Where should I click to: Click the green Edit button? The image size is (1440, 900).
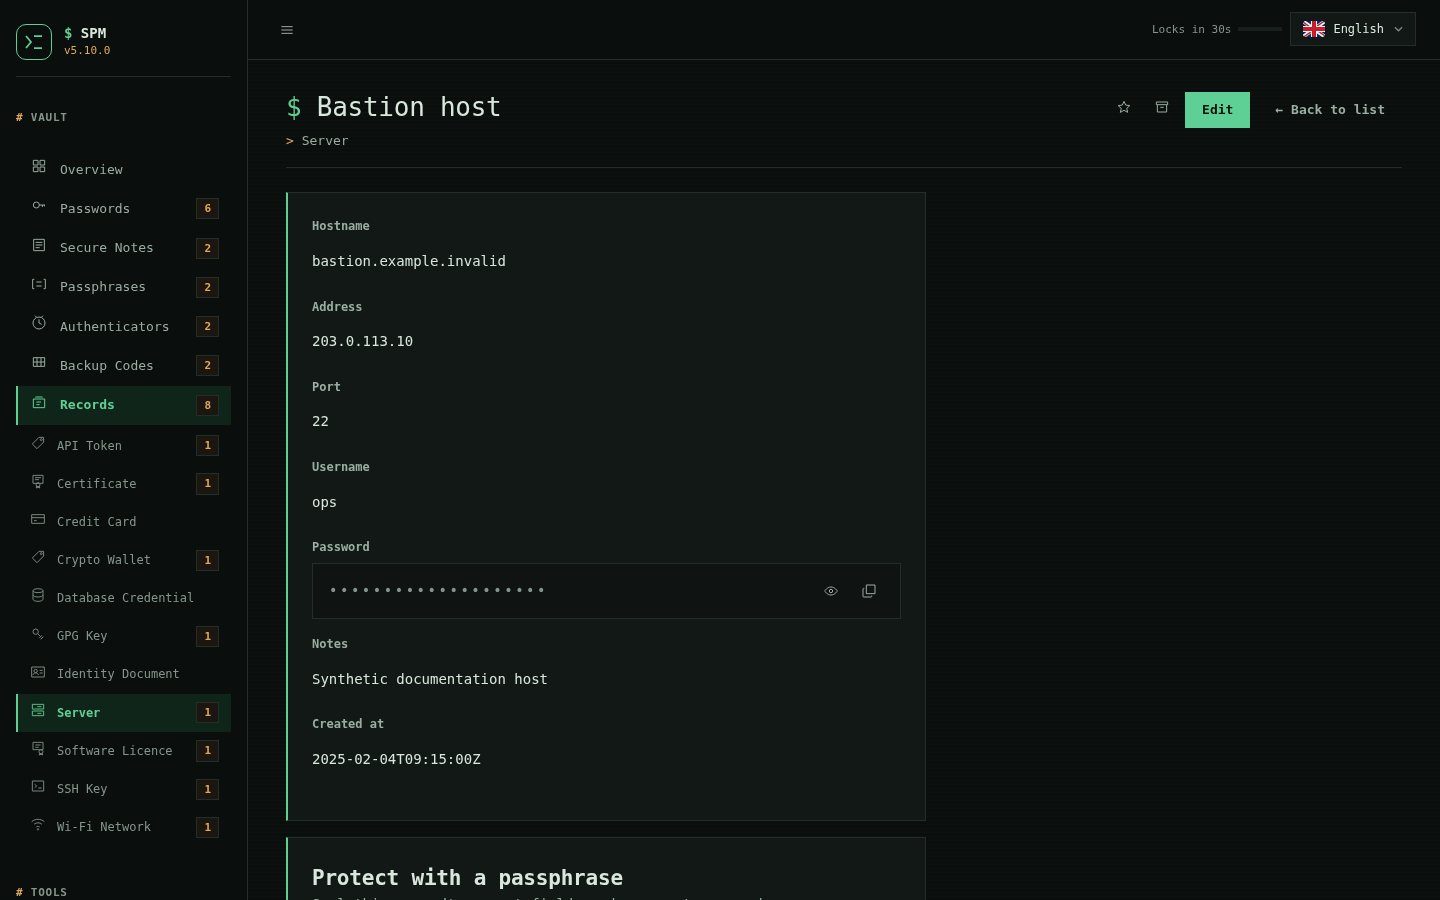(1217, 110)
